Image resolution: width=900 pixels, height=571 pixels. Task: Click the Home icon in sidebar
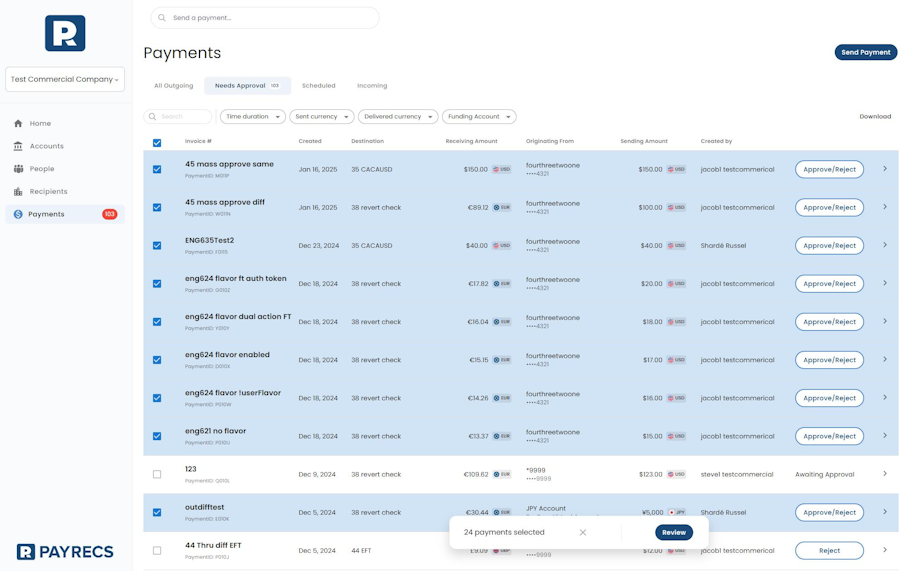click(18, 124)
